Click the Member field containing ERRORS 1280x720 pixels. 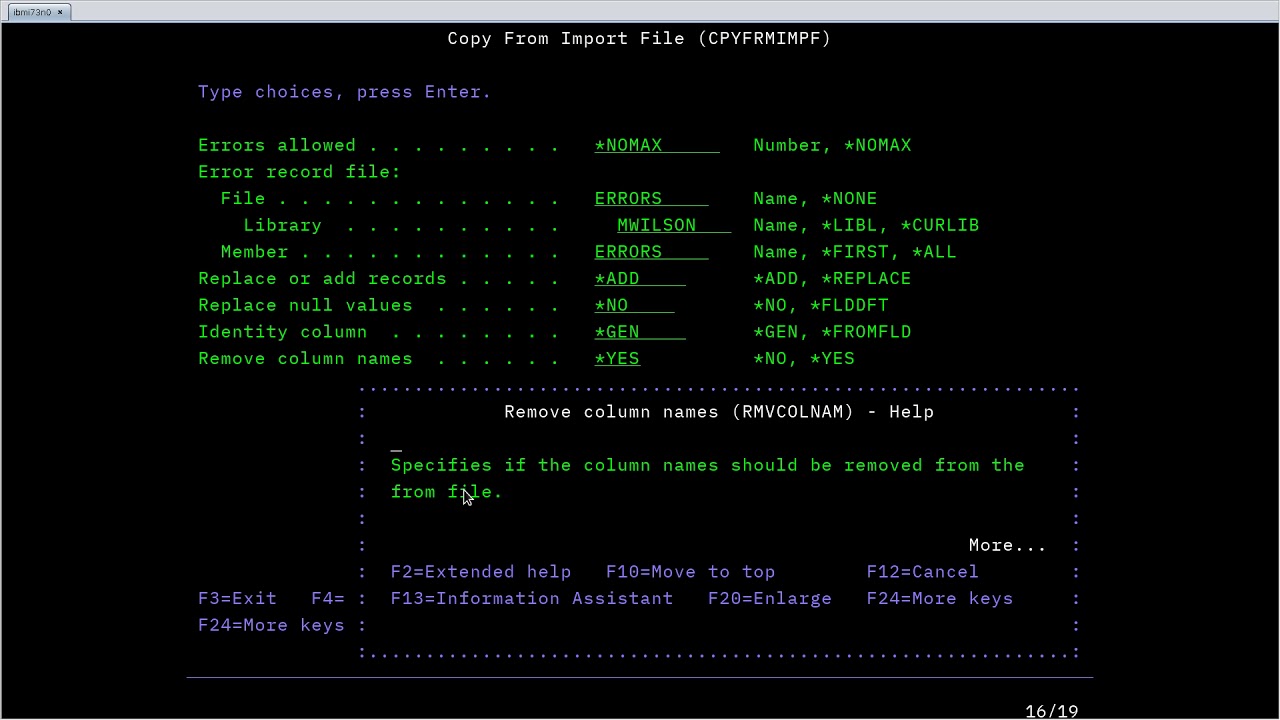(x=651, y=252)
